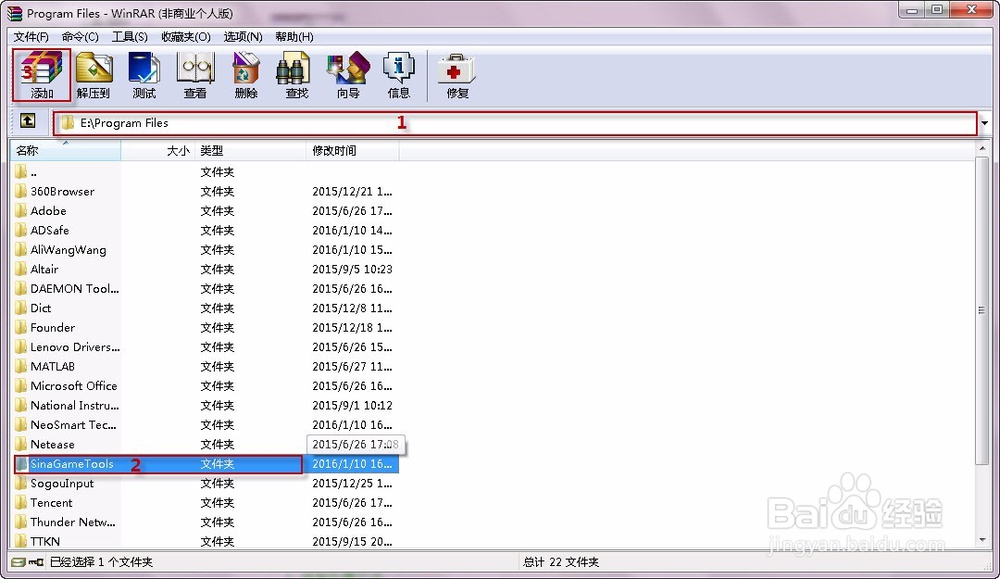The image size is (1000, 579).
Task: Select the Tencent folder icon
Action: [21, 502]
